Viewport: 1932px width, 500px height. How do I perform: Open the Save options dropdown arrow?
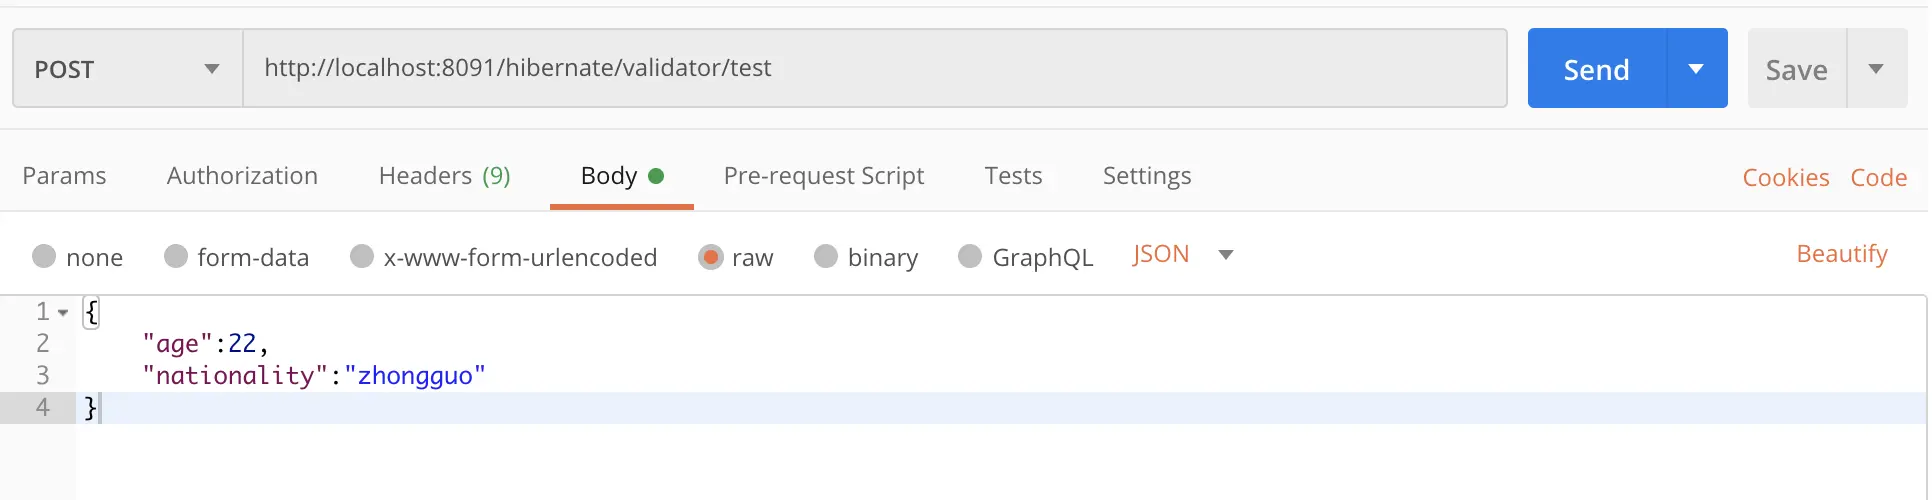click(1876, 69)
